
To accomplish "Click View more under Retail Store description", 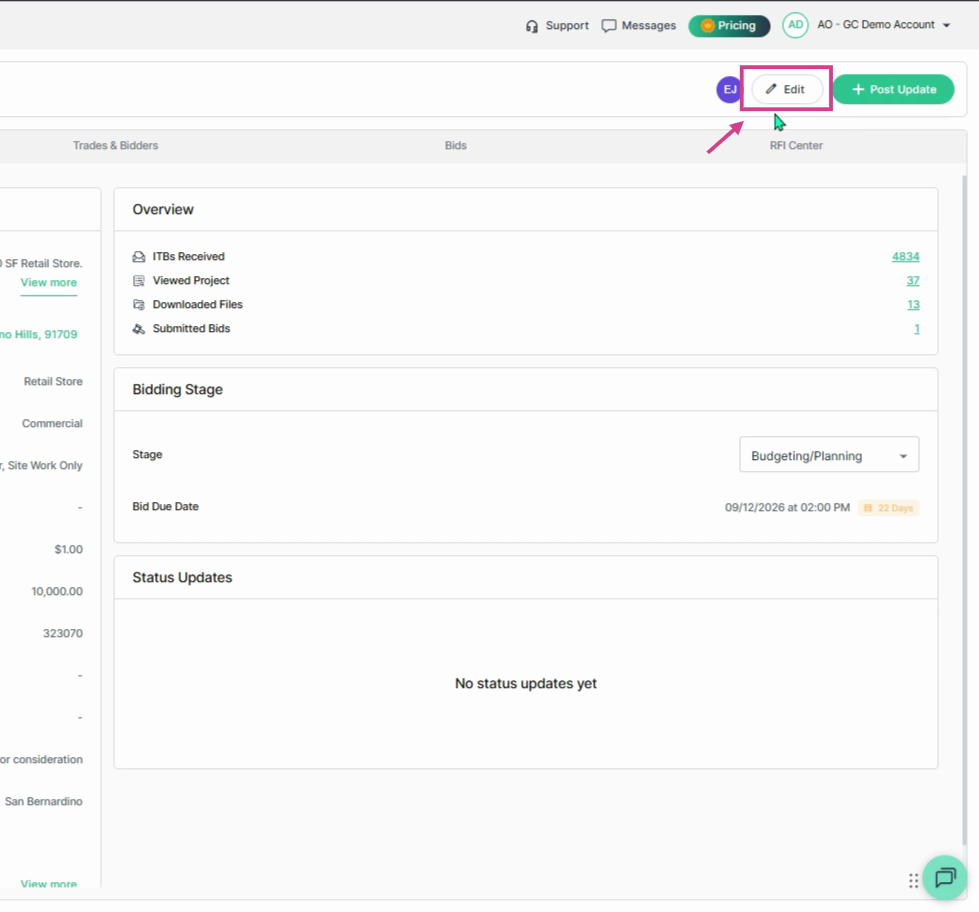I will (x=49, y=283).
